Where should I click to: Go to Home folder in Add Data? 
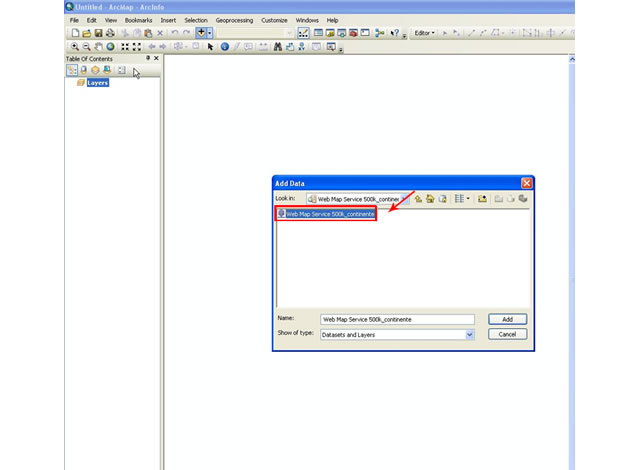click(x=430, y=199)
